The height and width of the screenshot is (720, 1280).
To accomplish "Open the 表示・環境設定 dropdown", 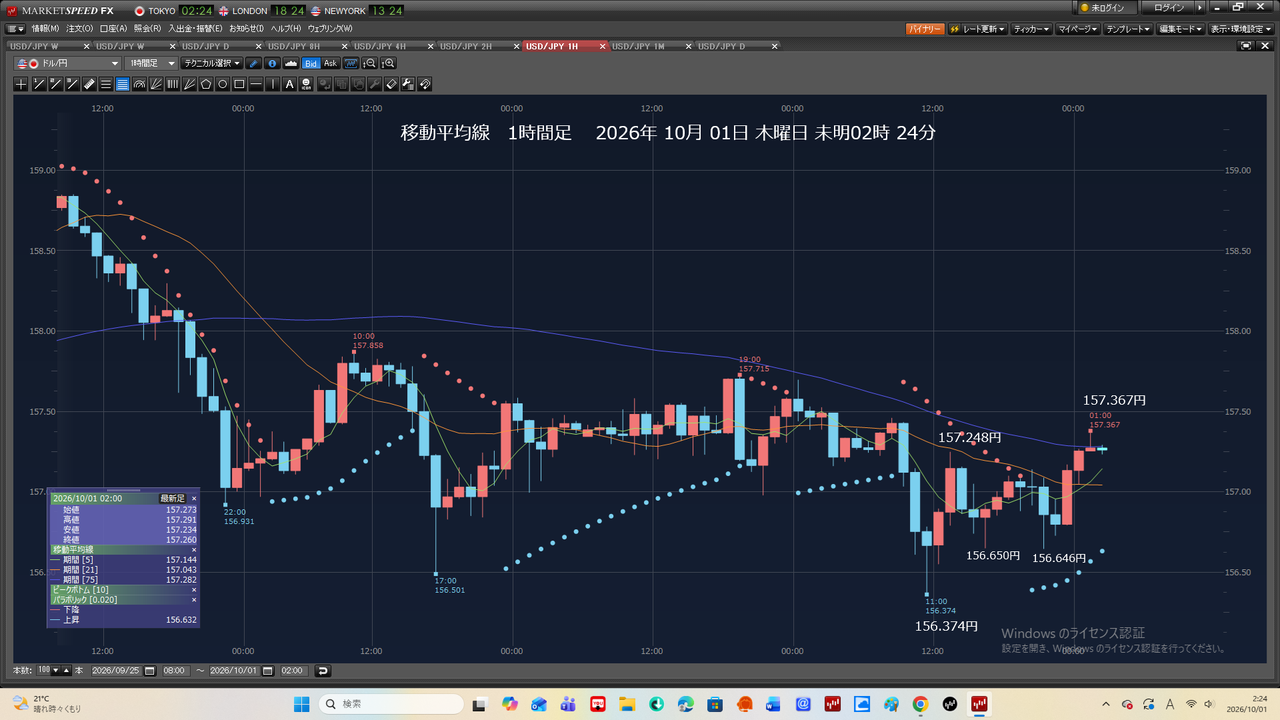I will (1239, 30).
